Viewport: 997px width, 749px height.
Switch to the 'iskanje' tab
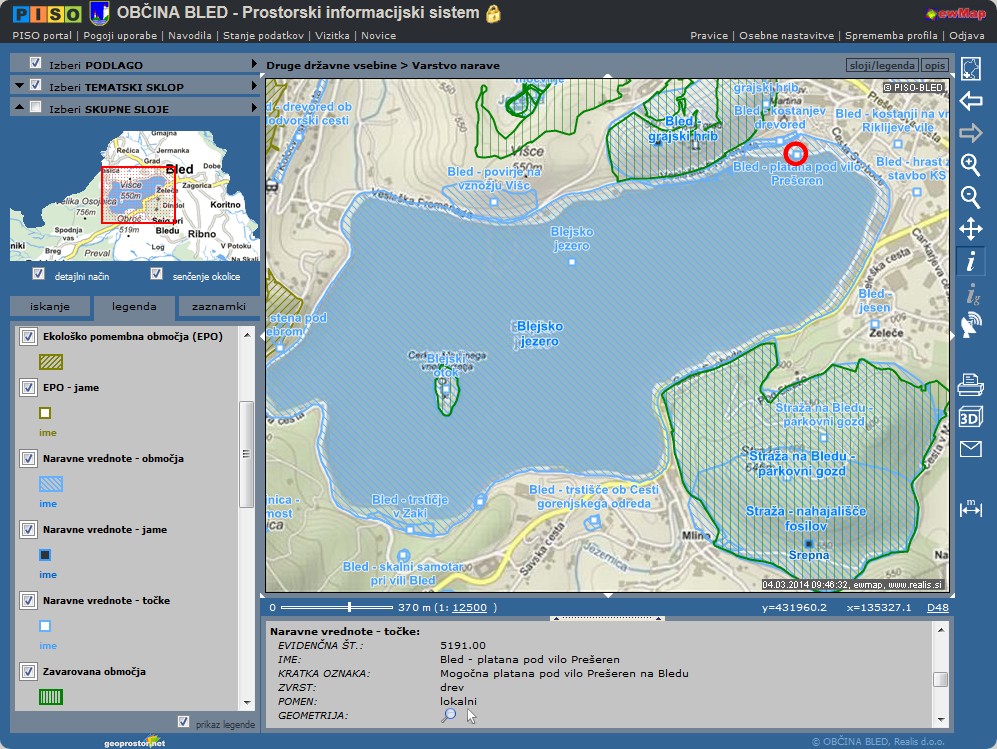pyautogui.click(x=49, y=307)
